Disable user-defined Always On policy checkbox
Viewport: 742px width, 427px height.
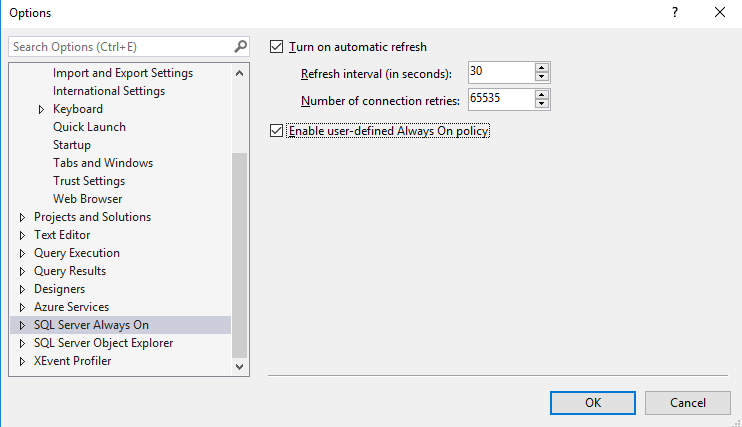pos(277,131)
